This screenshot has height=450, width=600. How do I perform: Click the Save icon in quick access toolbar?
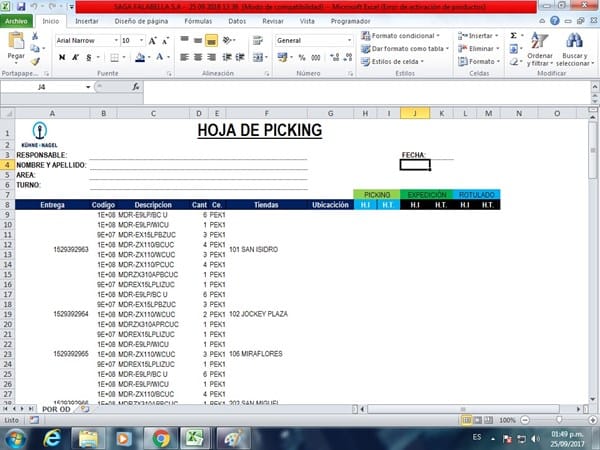[21, 6]
